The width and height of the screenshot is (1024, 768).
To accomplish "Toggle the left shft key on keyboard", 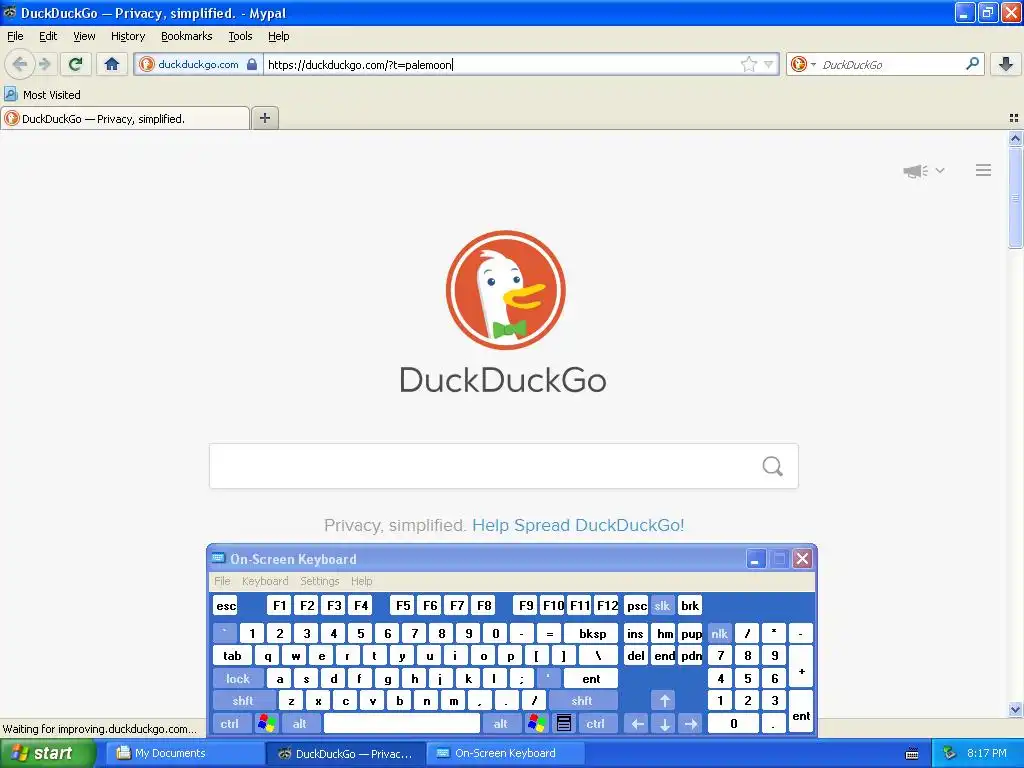I will (x=243, y=701).
